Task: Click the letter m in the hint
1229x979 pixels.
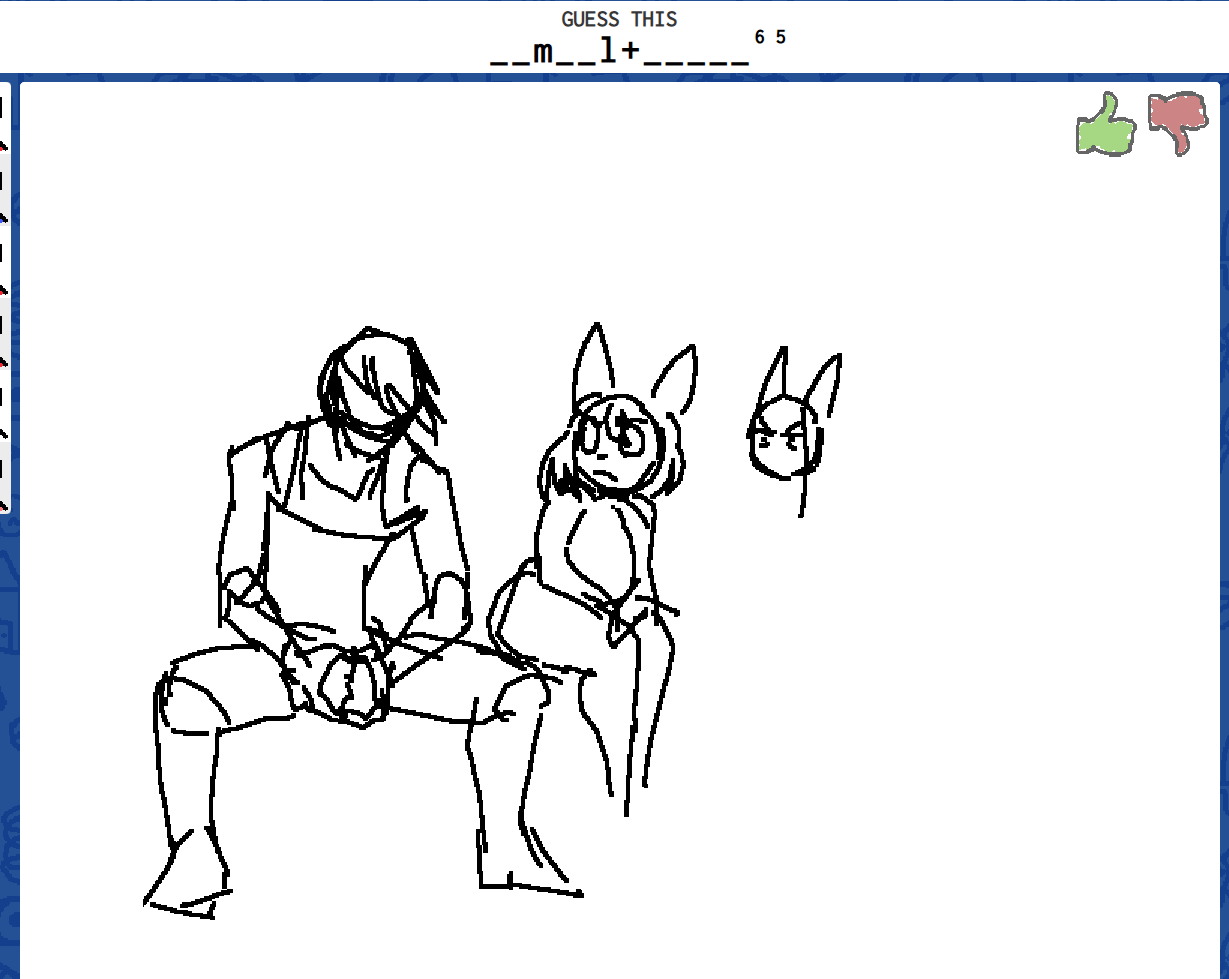Action: pyautogui.click(x=543, y=52)
